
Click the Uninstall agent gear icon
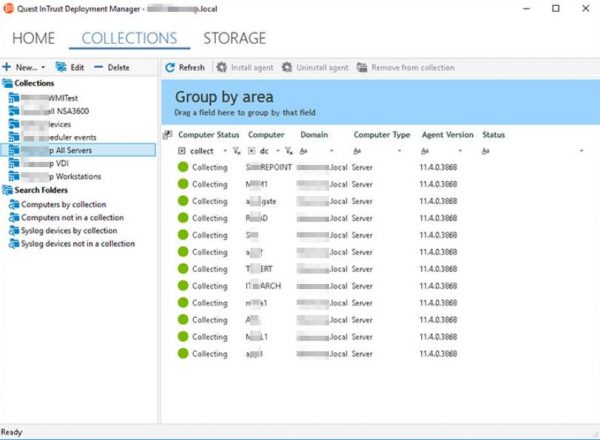[288, 68]
